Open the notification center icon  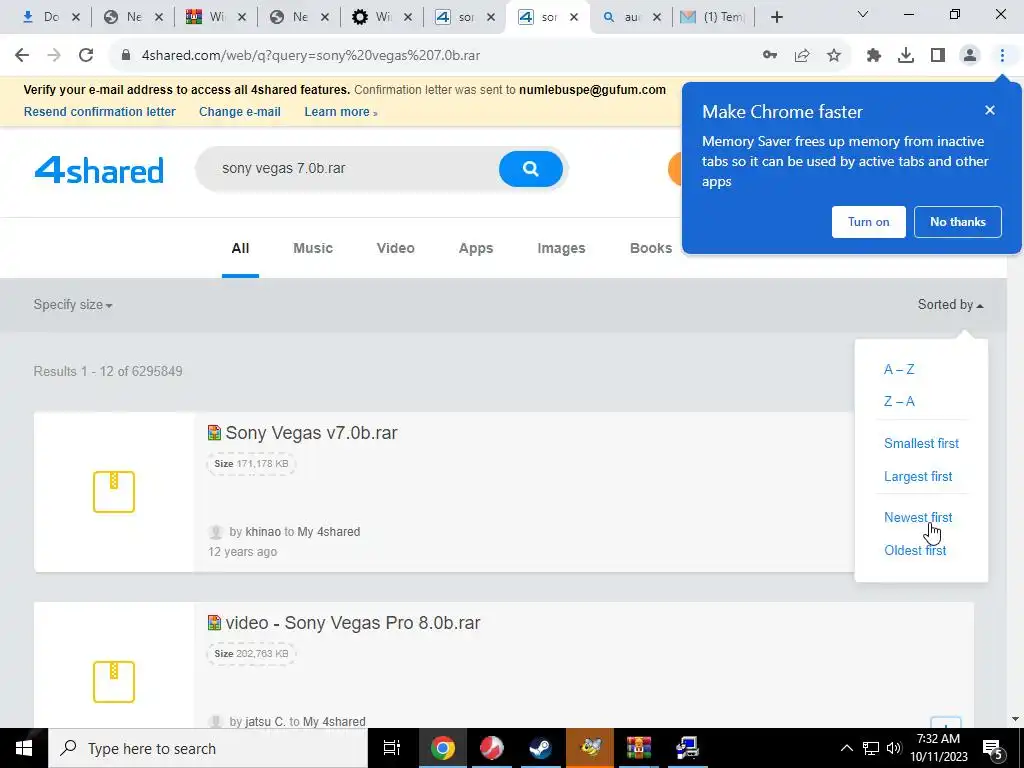pyautogui.click(x=993, y=749)
